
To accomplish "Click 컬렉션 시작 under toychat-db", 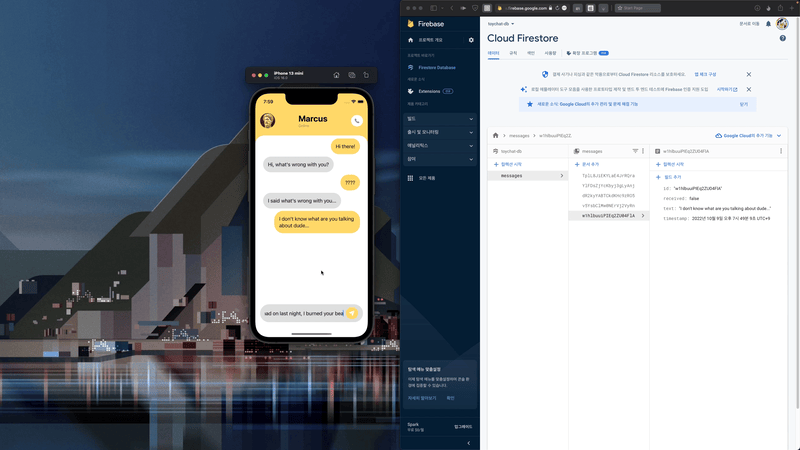I will click(x=508, y=164).
